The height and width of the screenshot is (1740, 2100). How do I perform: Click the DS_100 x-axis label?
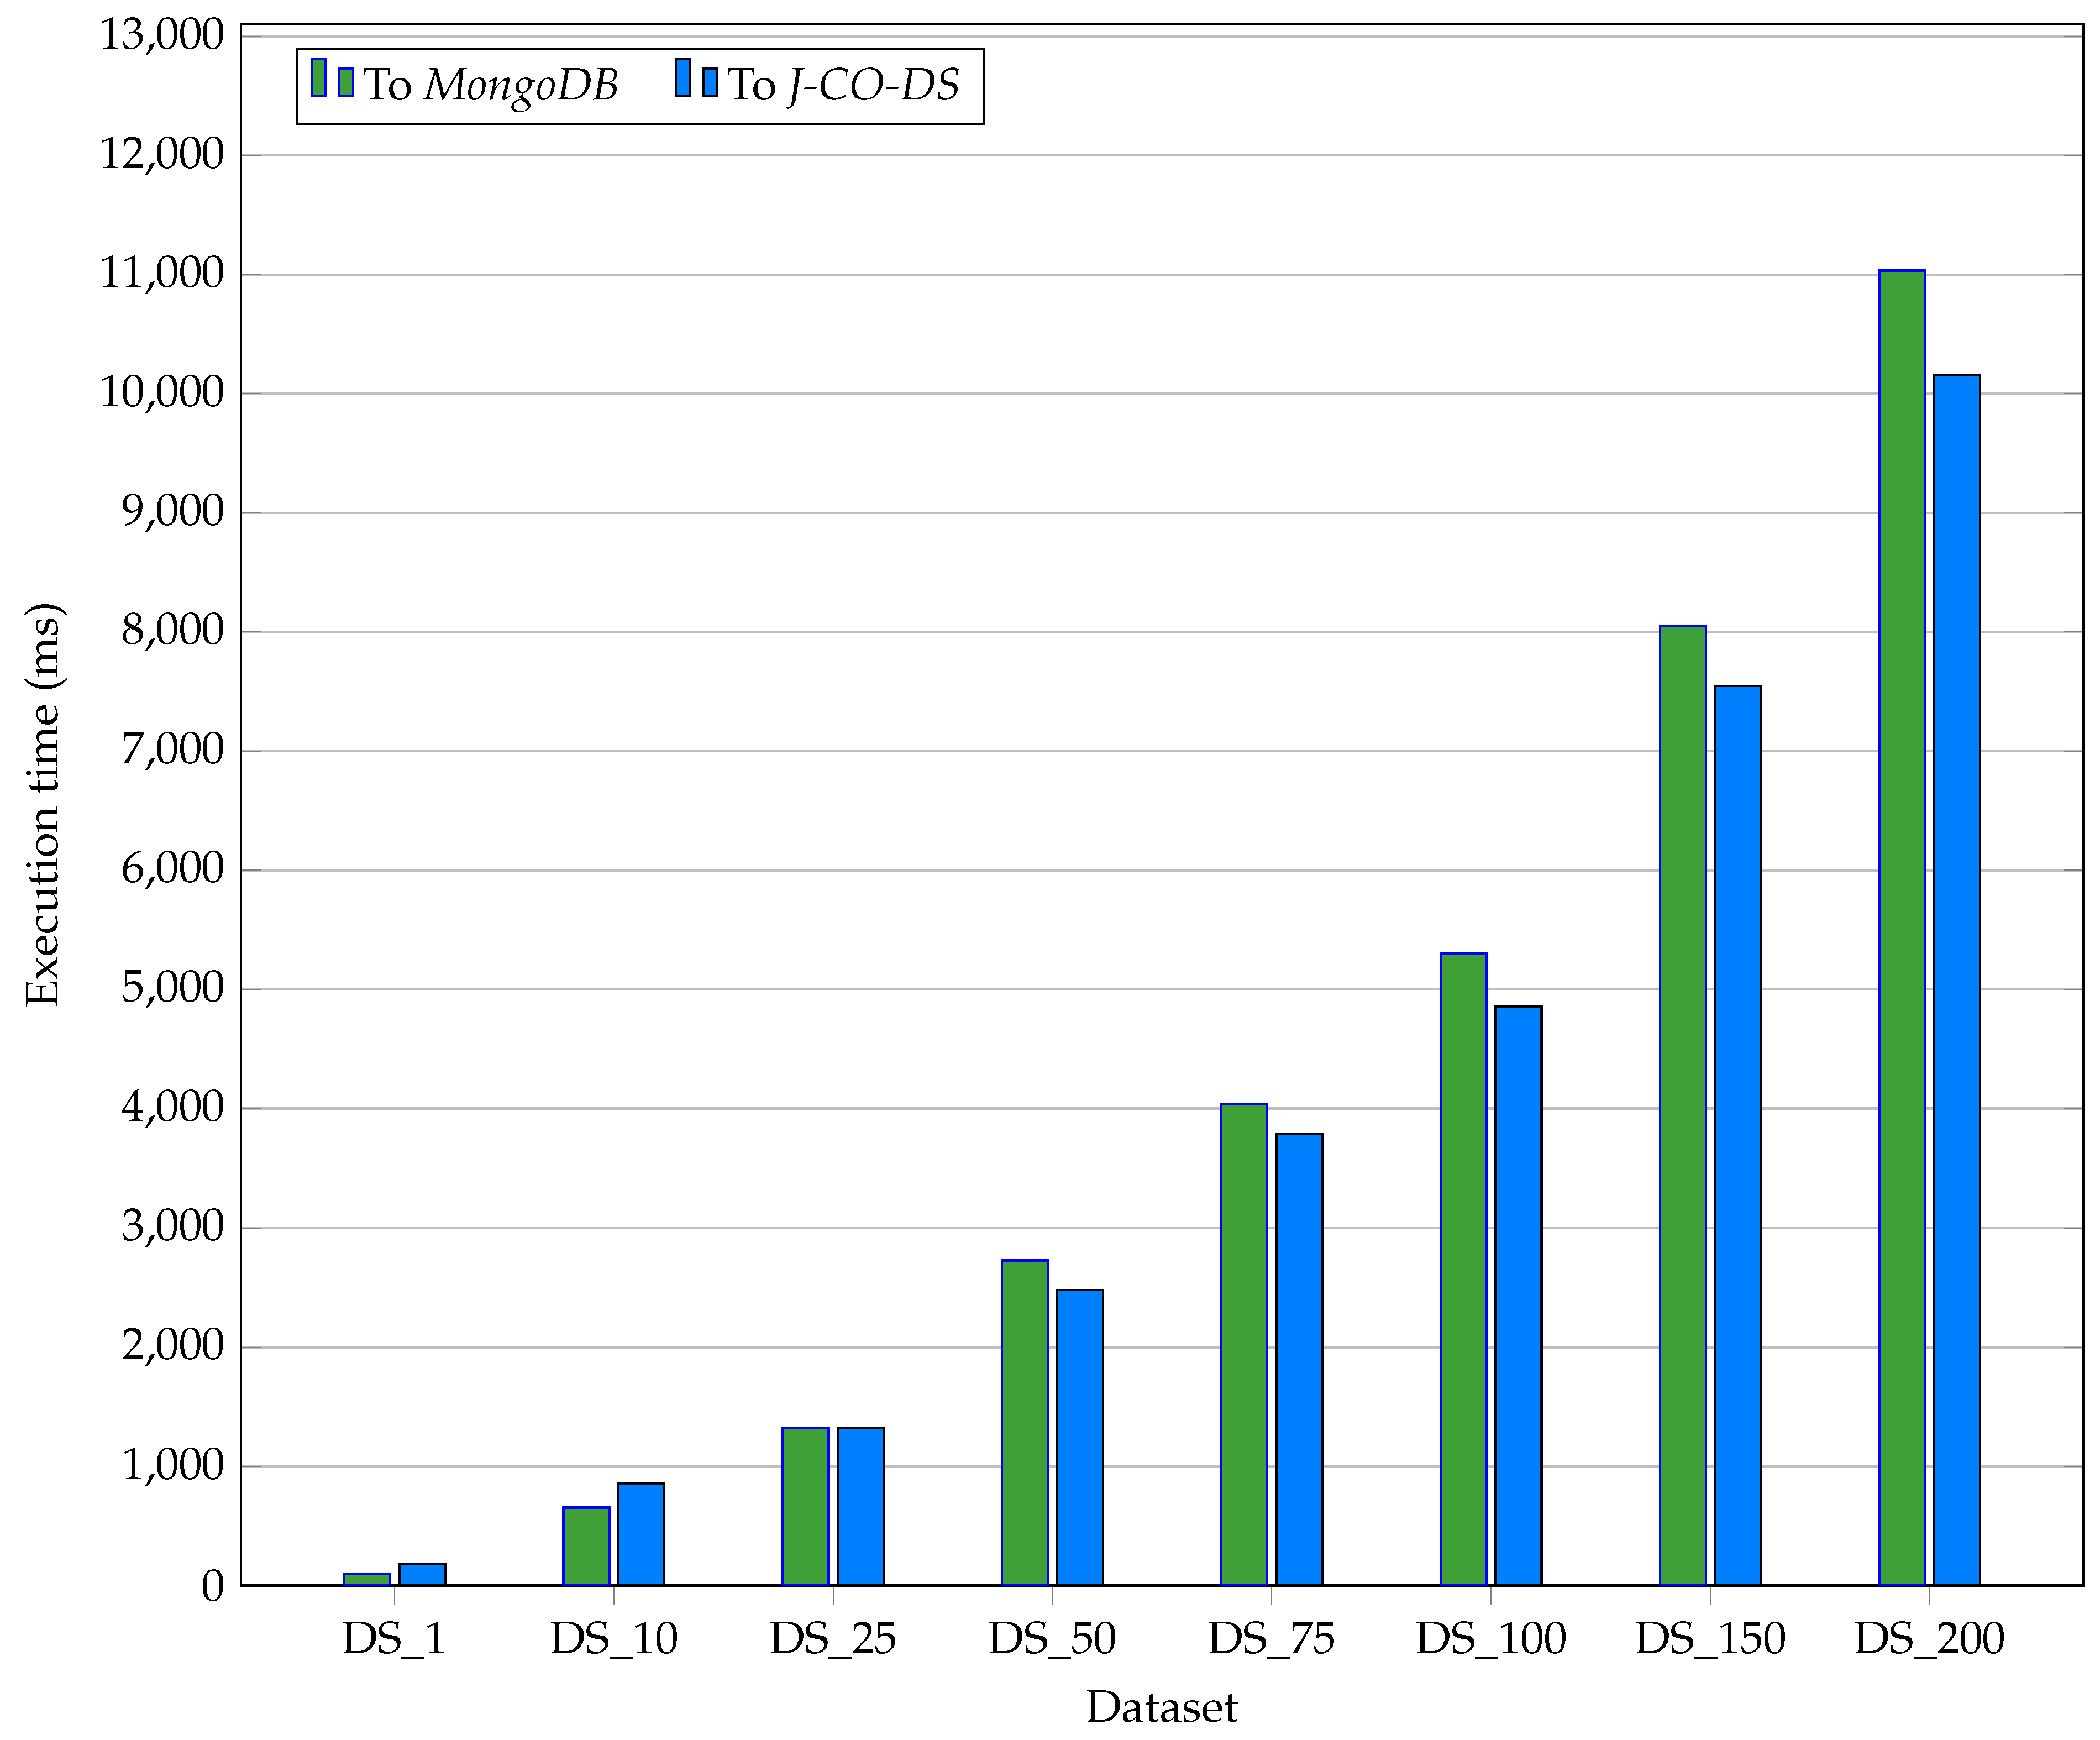pos(1491,1638)
